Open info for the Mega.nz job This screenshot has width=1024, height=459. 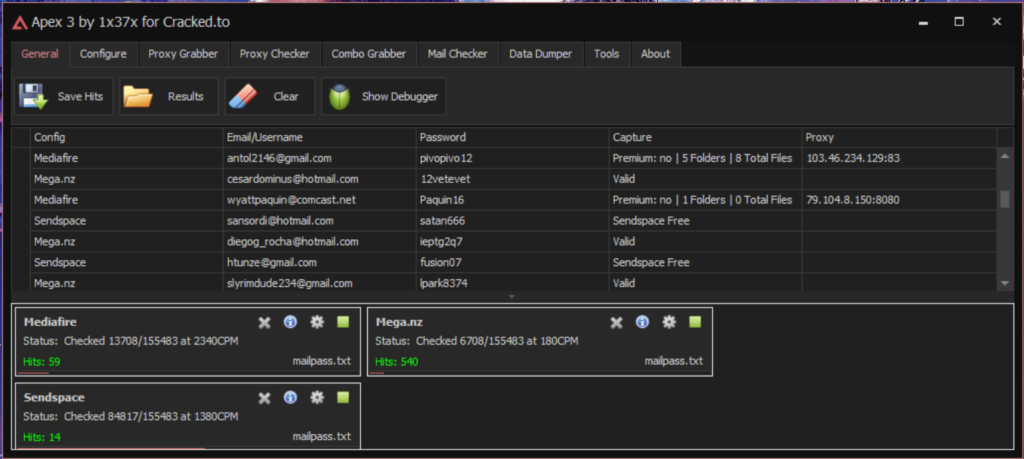point(643,322)
